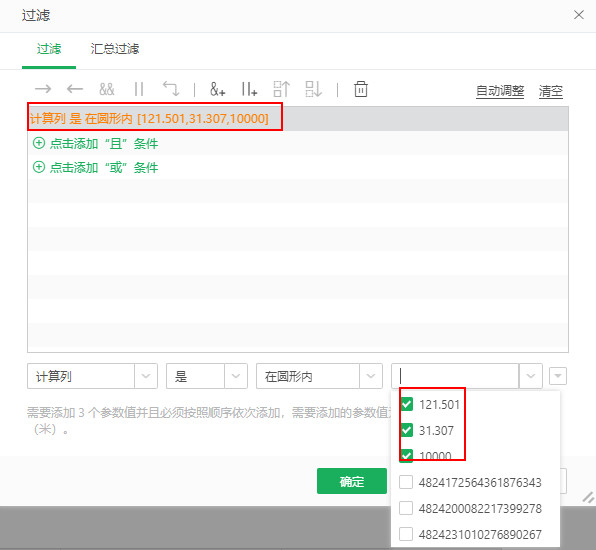The image size is (596, 550).
Task: Open the 是 operator dropdown
Action: tap(236, 376)
